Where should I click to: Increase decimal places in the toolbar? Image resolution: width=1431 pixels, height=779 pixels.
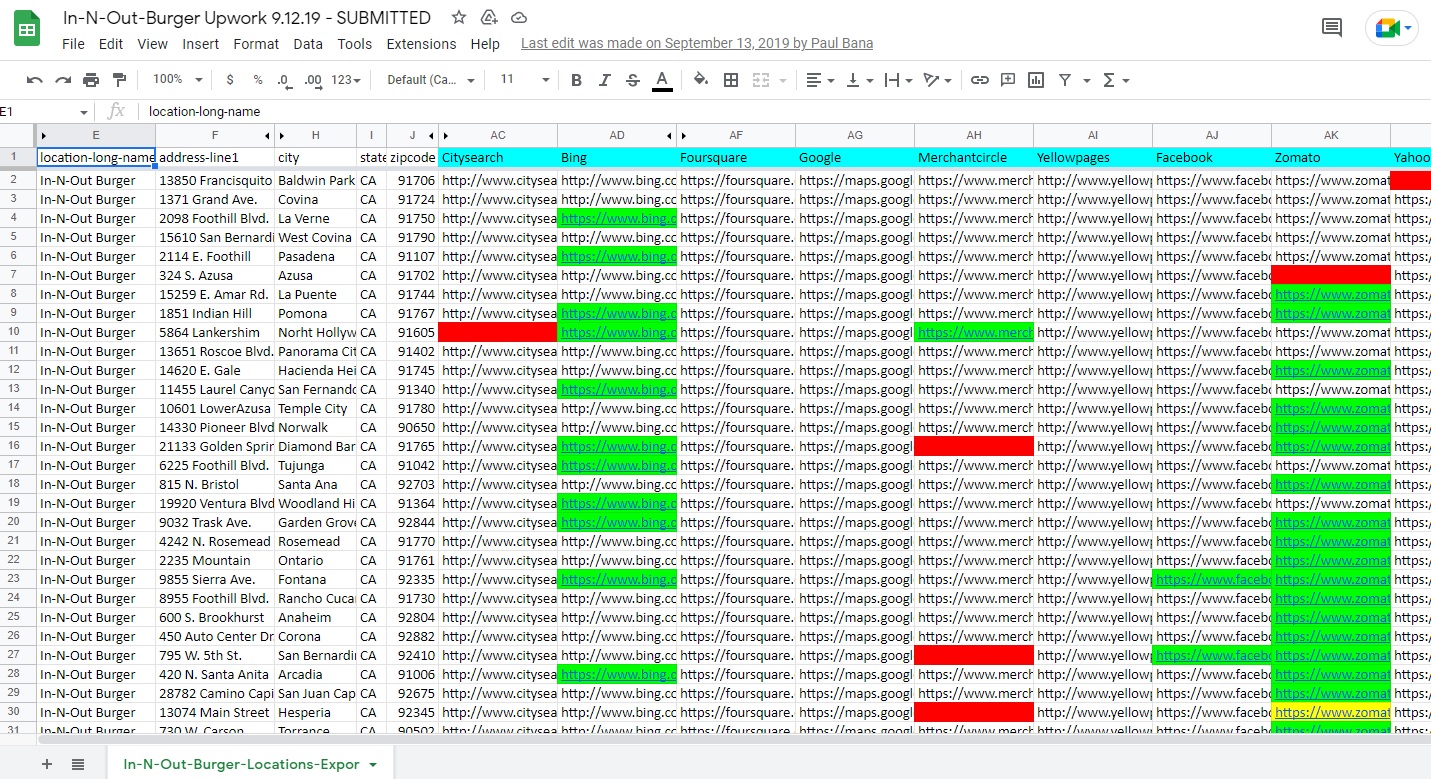[x=313, y=80]
